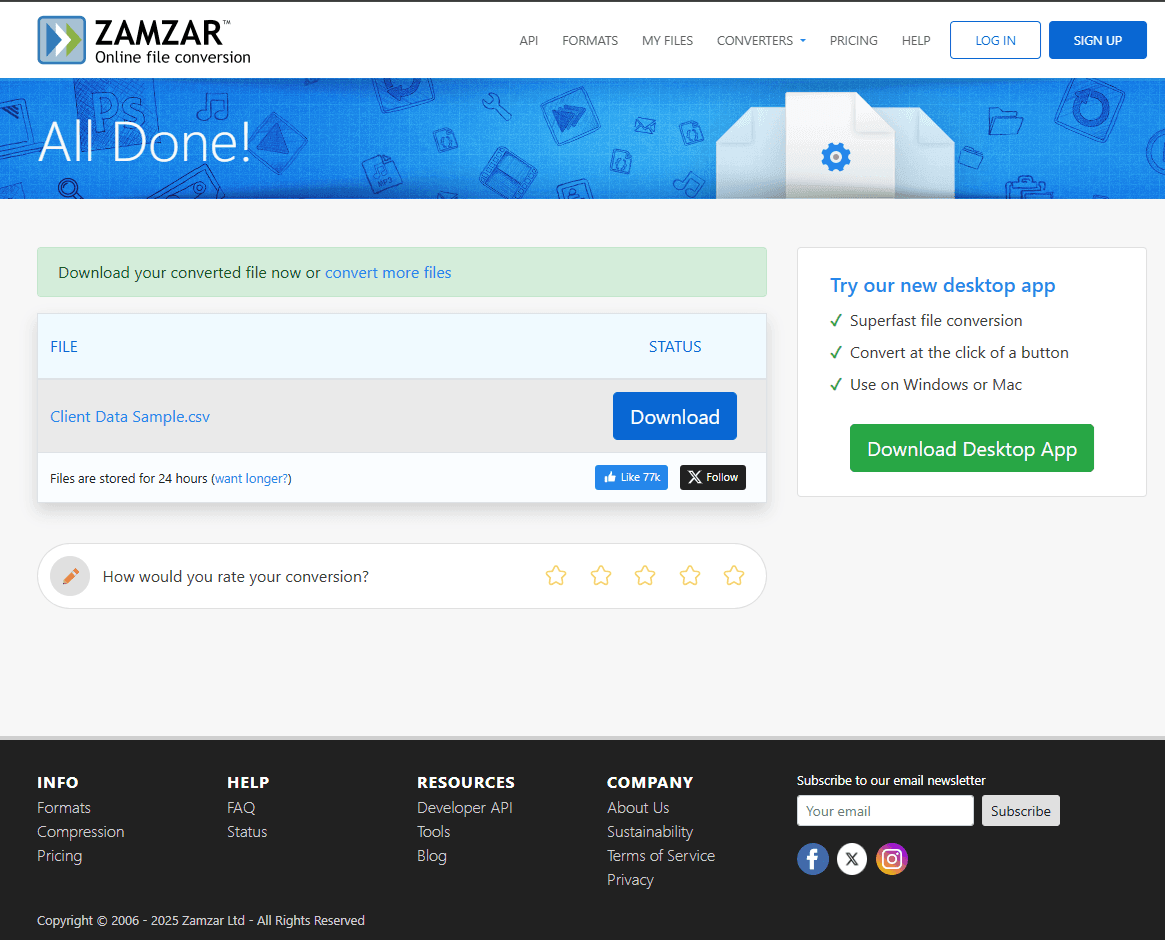Expand the Converters dropdown menu
This screenshot has width=1165, height=940.
tap(761, 41)
